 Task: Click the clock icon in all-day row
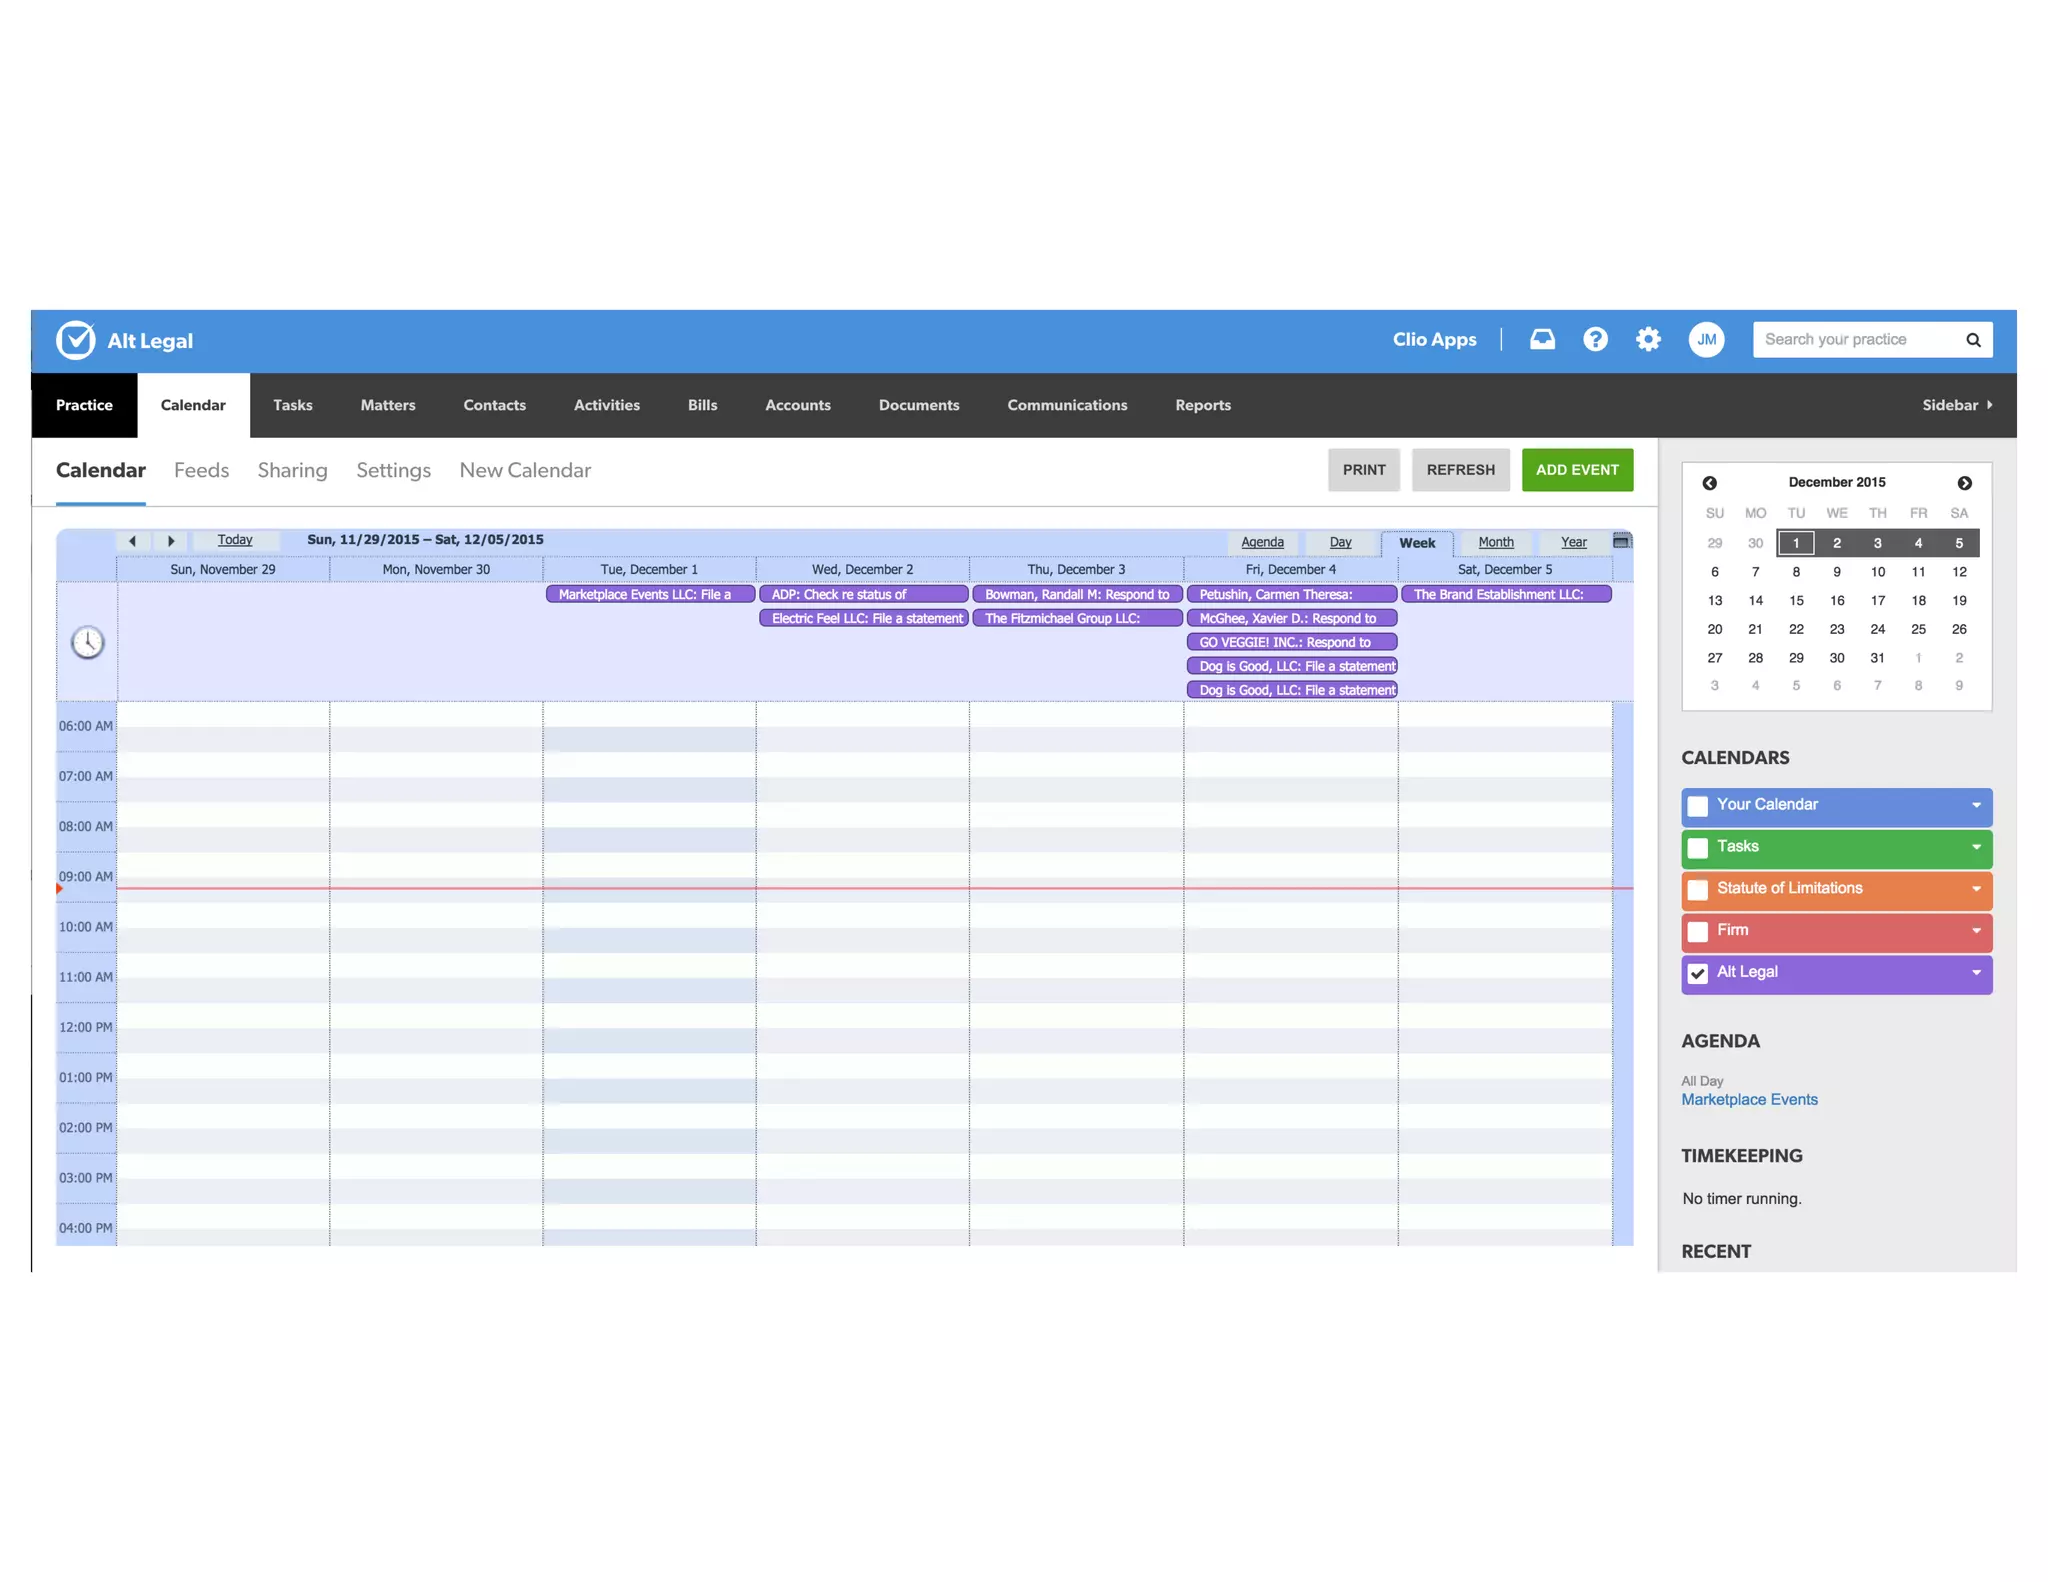(x=88, y=642)
